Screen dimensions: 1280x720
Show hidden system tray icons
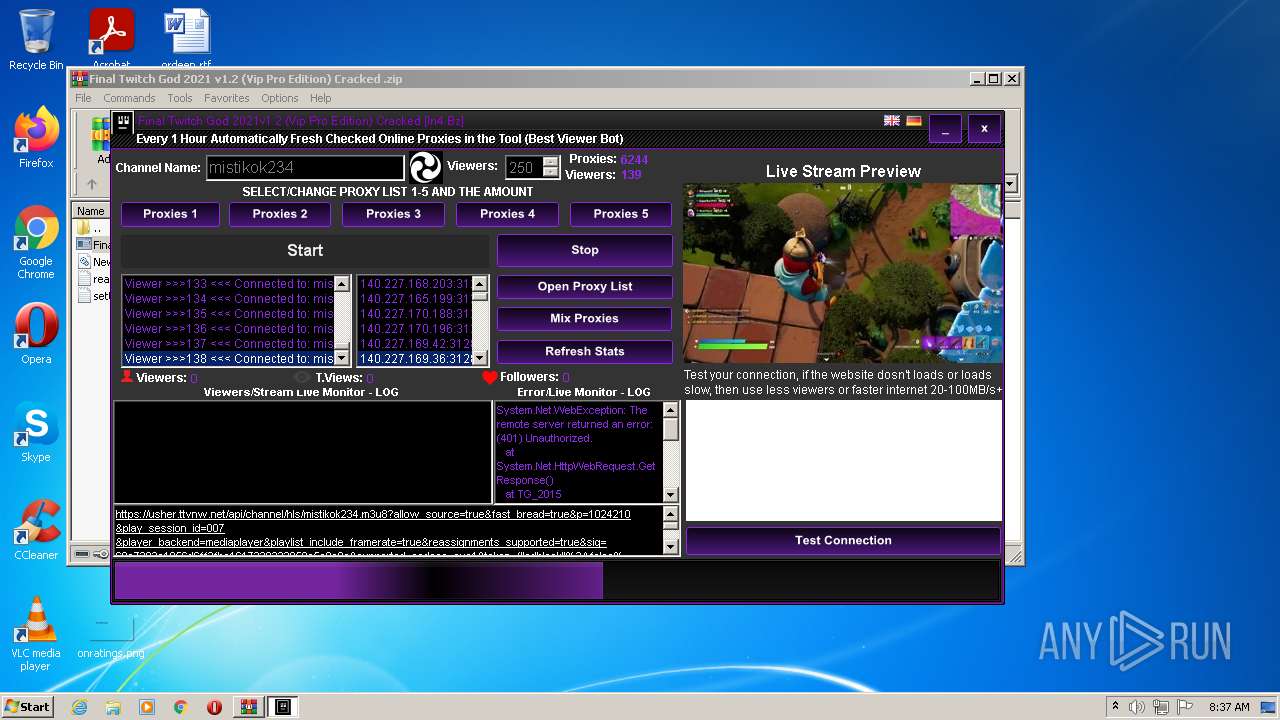click(x=1115, y=707)
